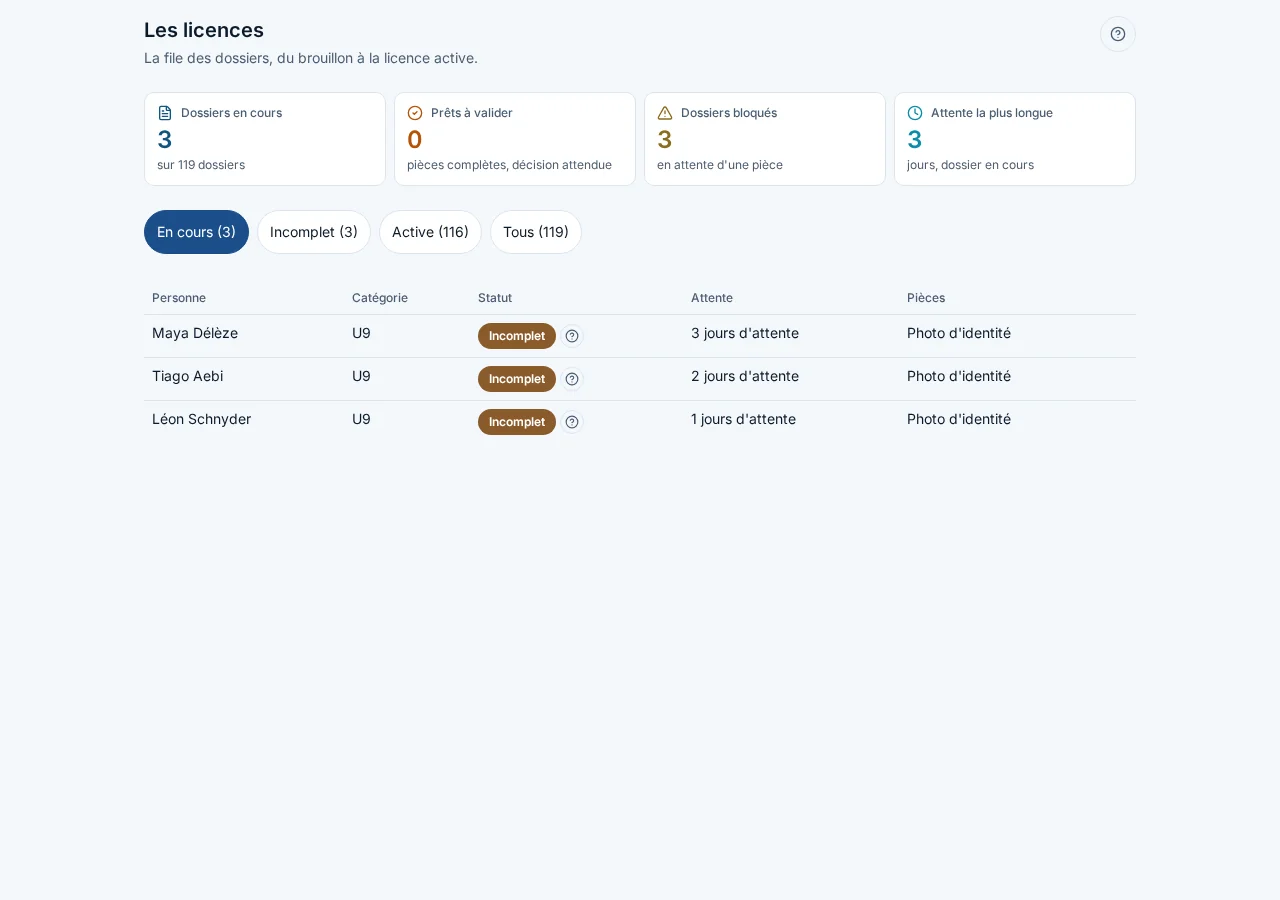Switch to the Incomplet (3) filter

pyautogui.click(x=314, y=232)
